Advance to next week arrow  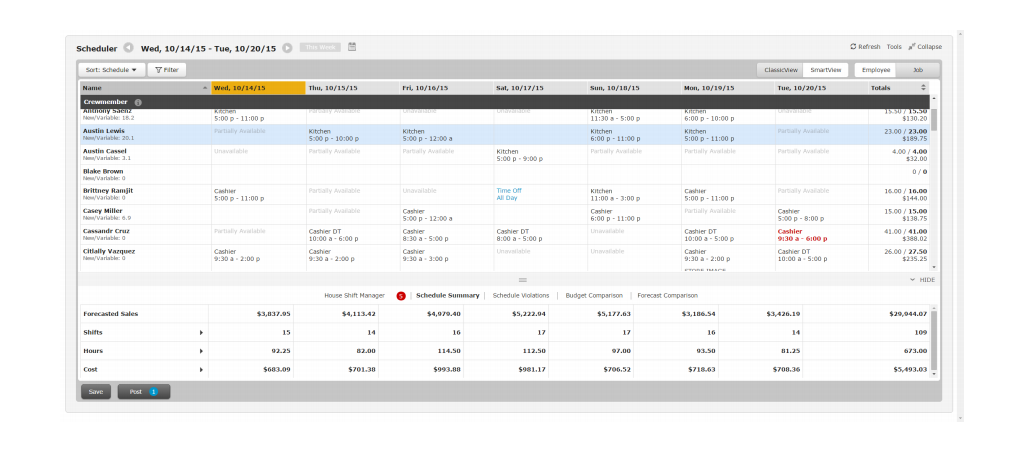288,47
